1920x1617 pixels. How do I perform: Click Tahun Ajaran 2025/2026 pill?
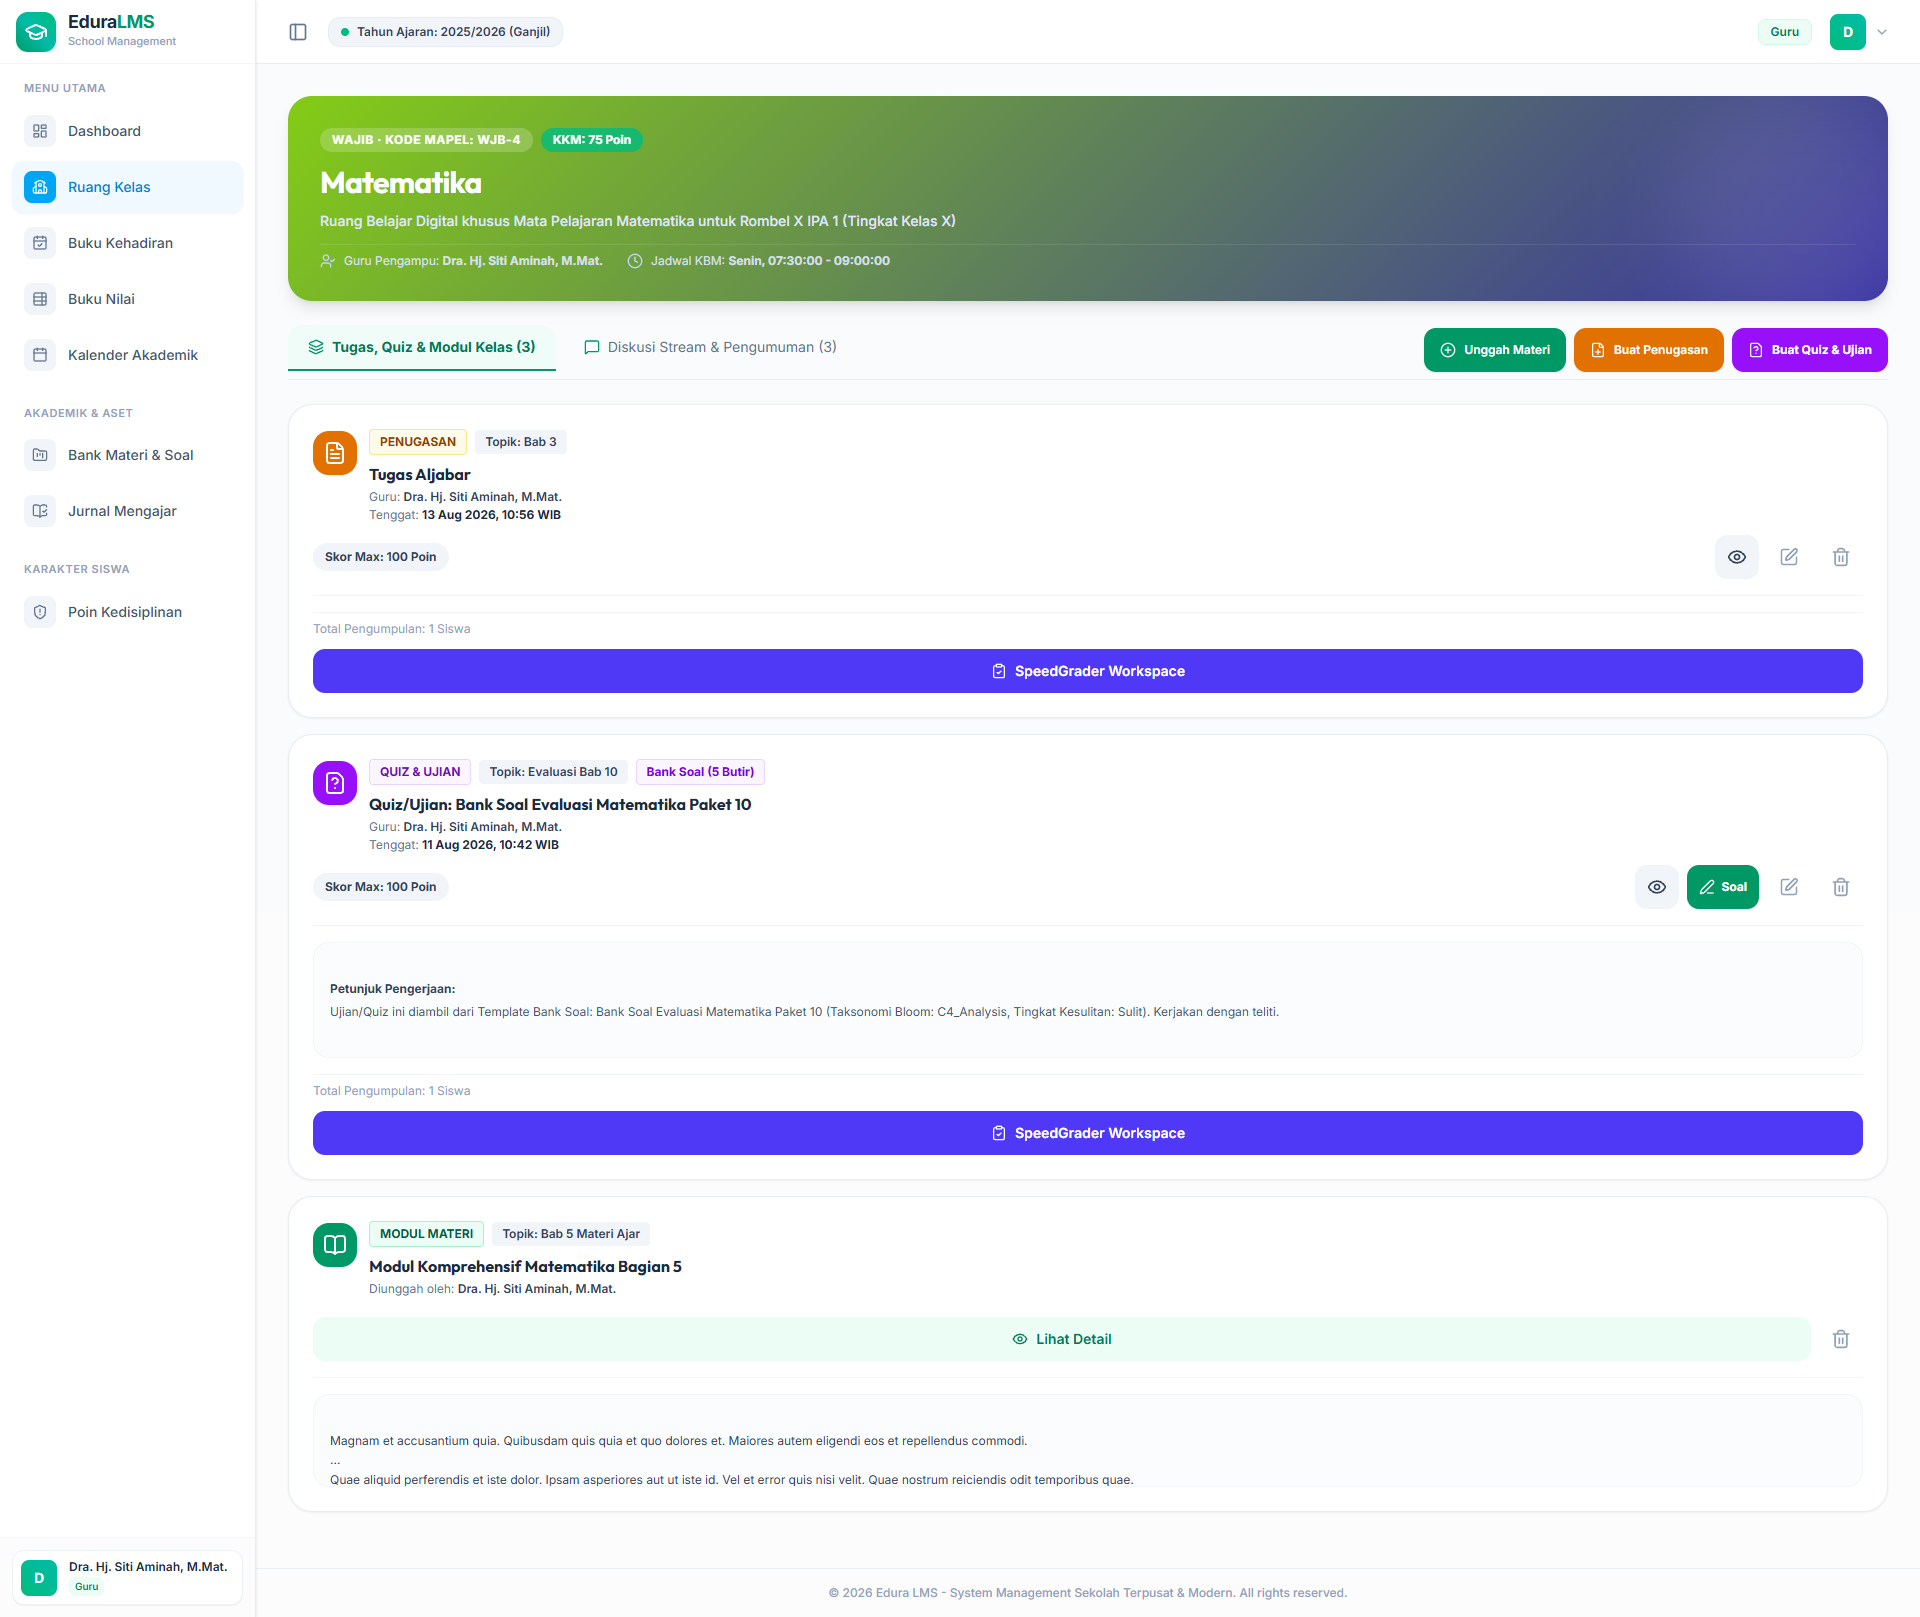pos(445,32)
